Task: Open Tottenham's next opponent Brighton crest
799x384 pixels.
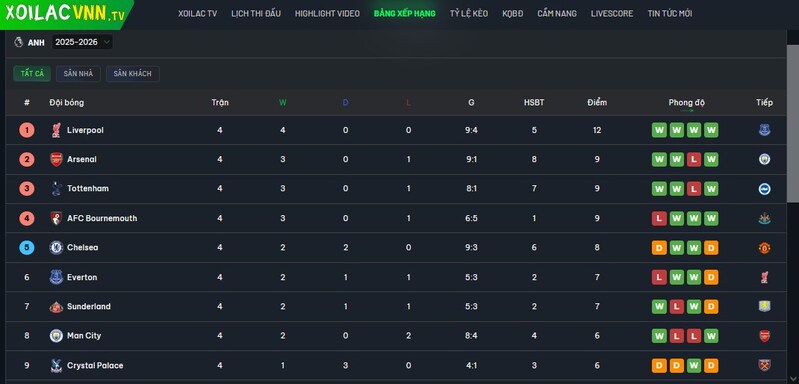Action: tap(764, 189)
